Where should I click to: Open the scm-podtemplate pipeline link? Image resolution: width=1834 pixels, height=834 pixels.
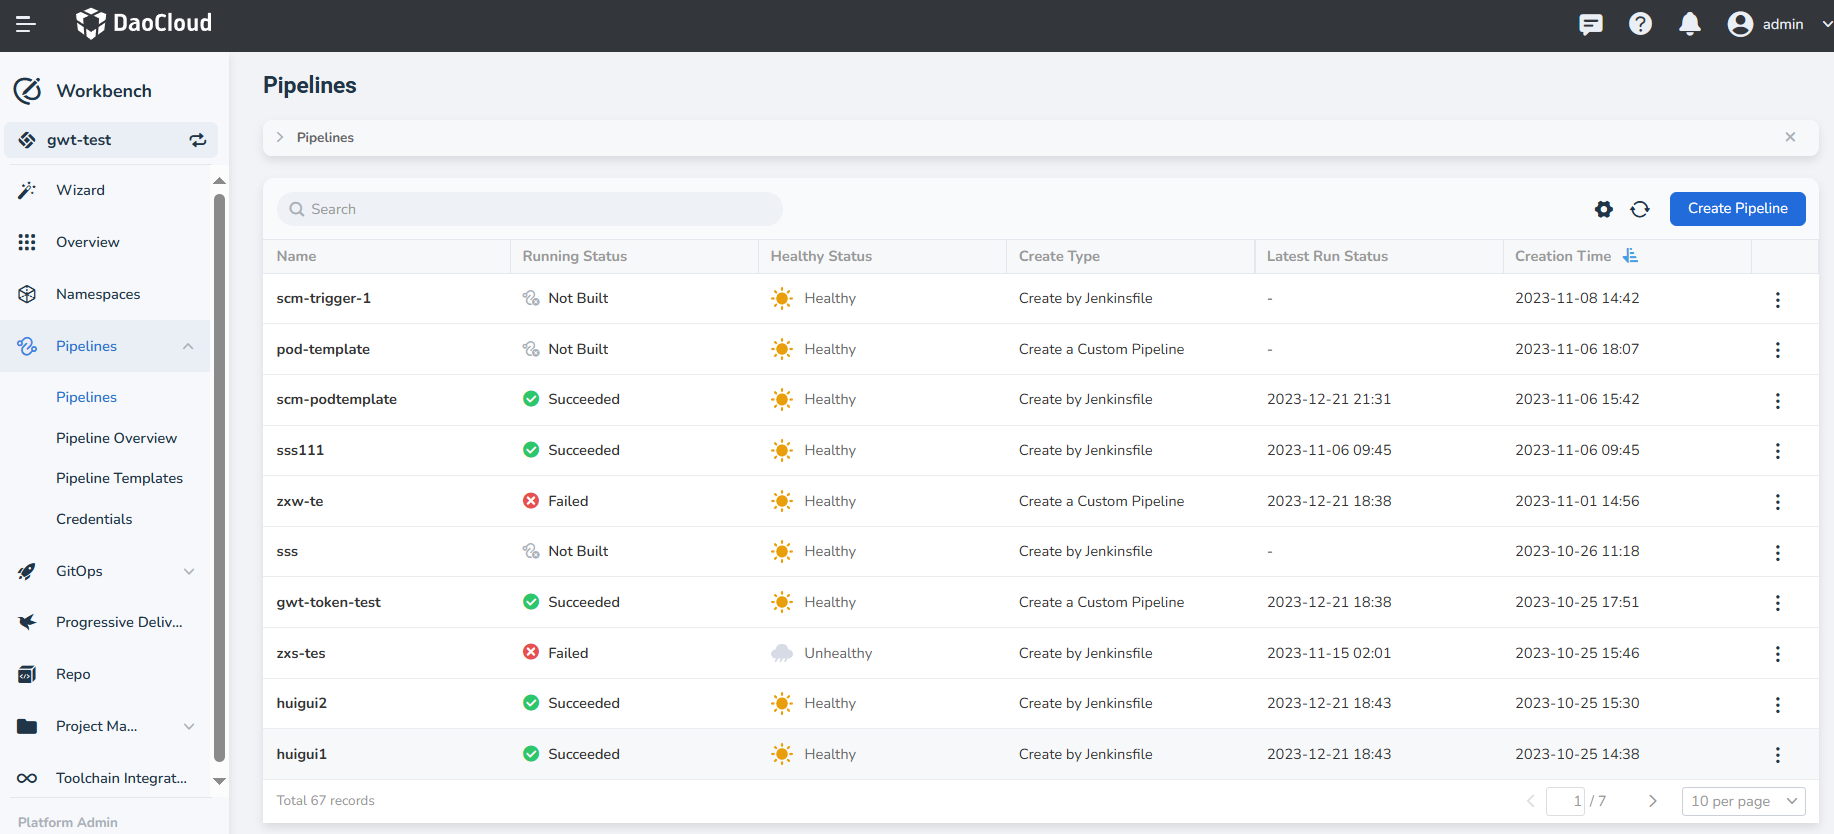(336, 399)
